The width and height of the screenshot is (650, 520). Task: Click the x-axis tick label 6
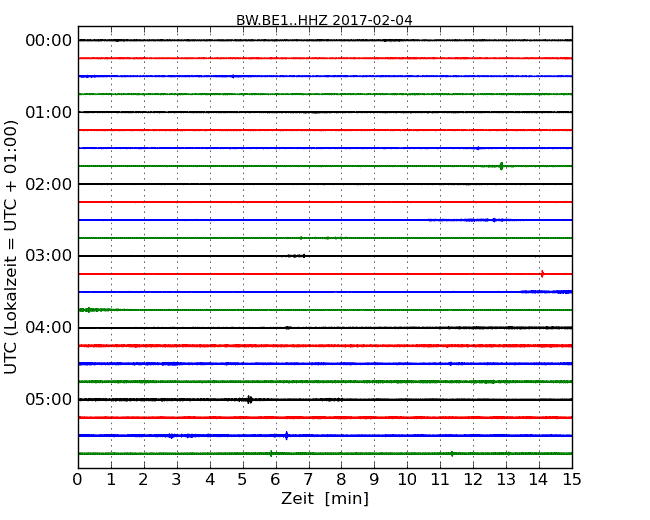pyautogui.click(x=275, y=480)
